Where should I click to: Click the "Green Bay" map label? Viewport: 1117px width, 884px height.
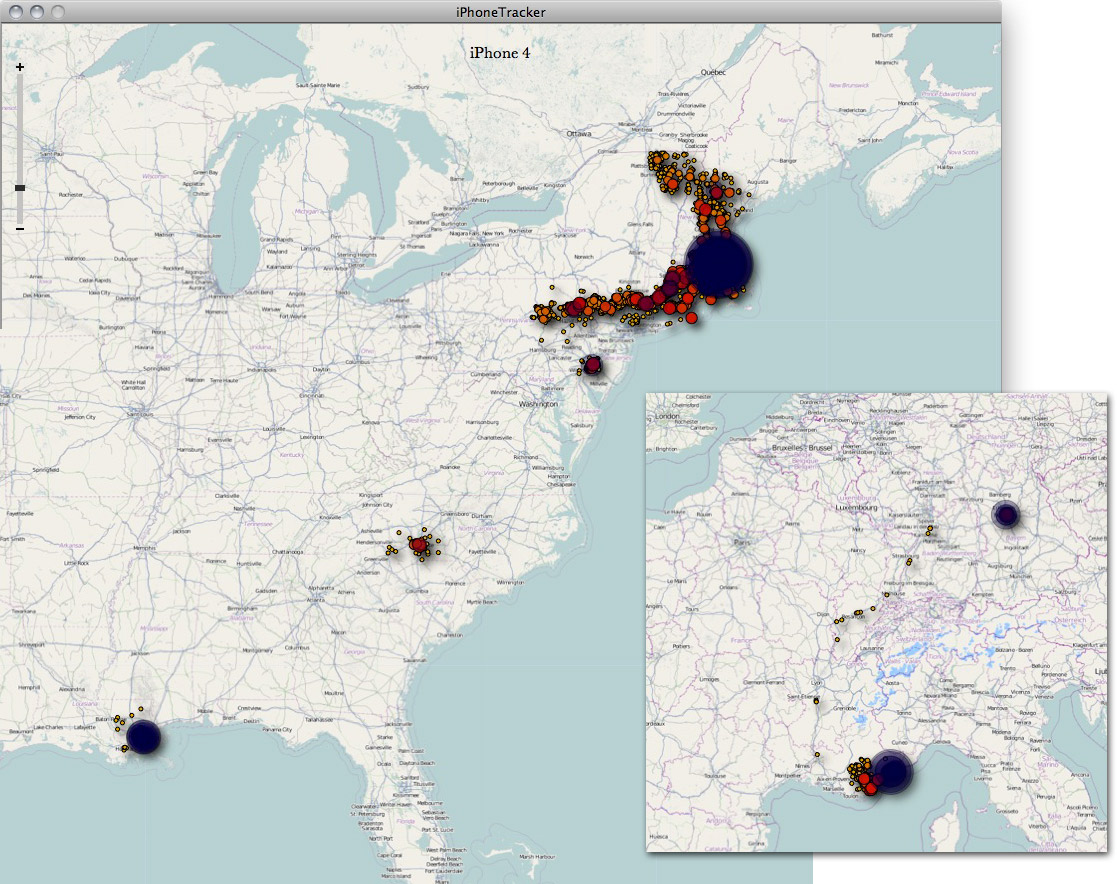pyautogui.click(x=205, y=172)
